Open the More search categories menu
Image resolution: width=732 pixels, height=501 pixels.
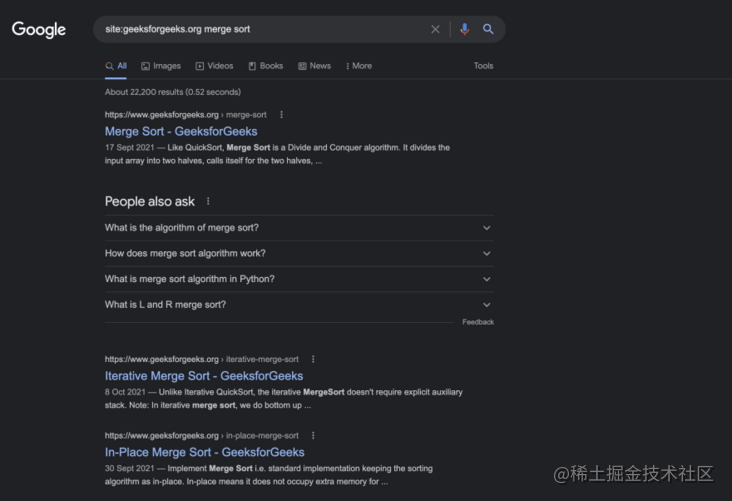359,66
